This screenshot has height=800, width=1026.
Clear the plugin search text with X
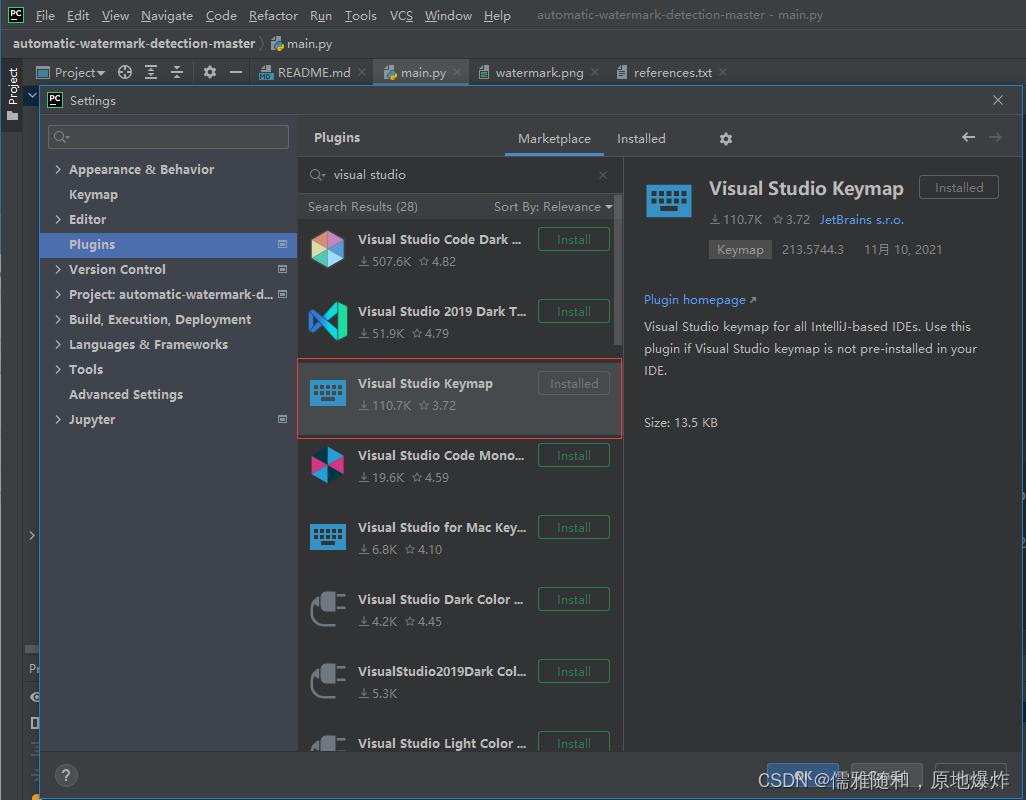(x=603, y=175)
